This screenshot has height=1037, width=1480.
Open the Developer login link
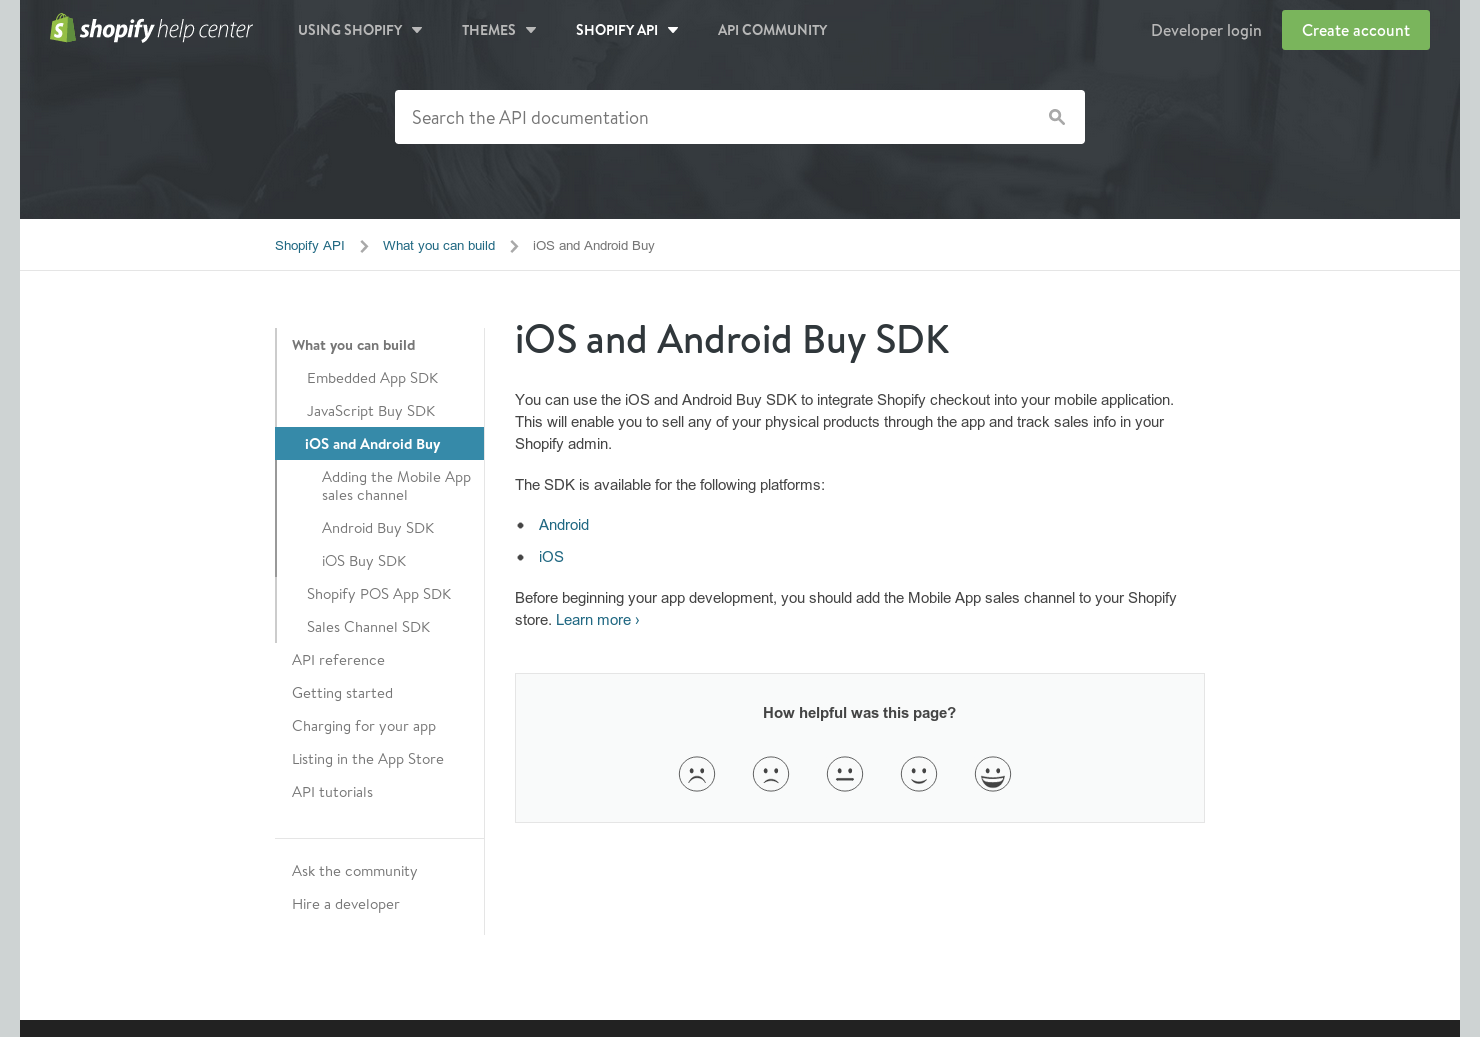(x=1206, y=30)
